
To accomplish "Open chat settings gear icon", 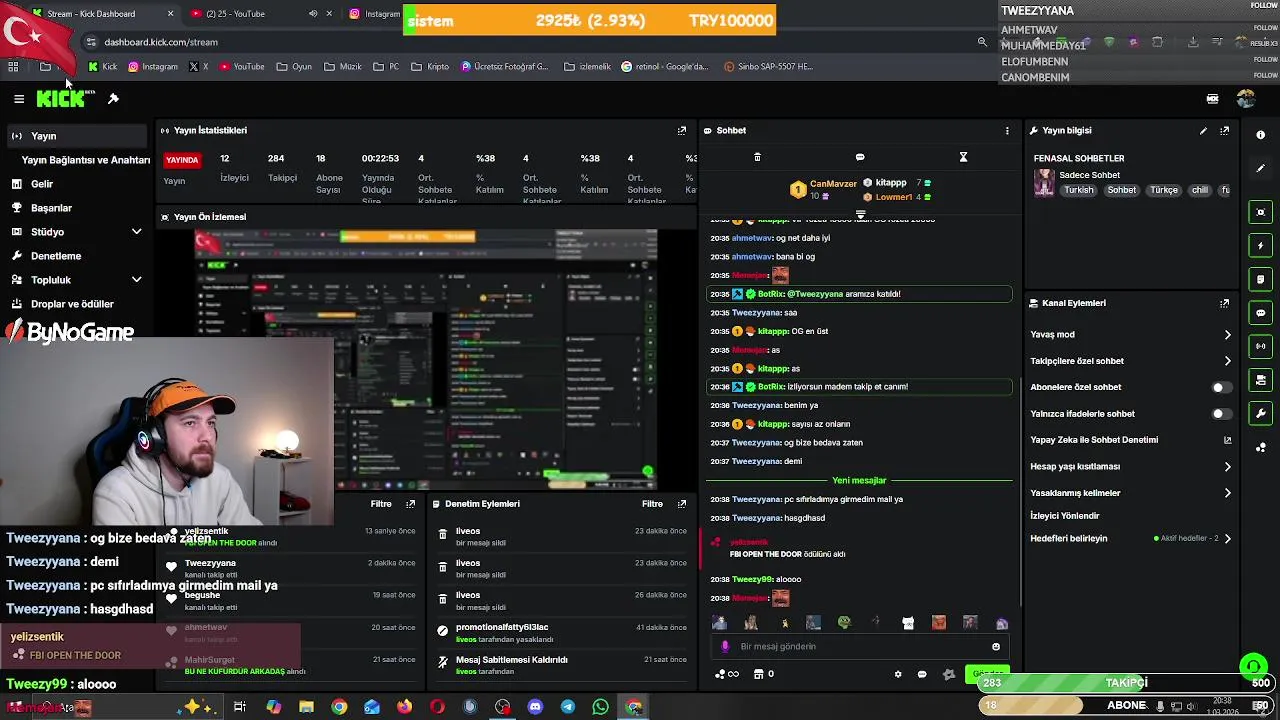I will click(x=897, y=674).
